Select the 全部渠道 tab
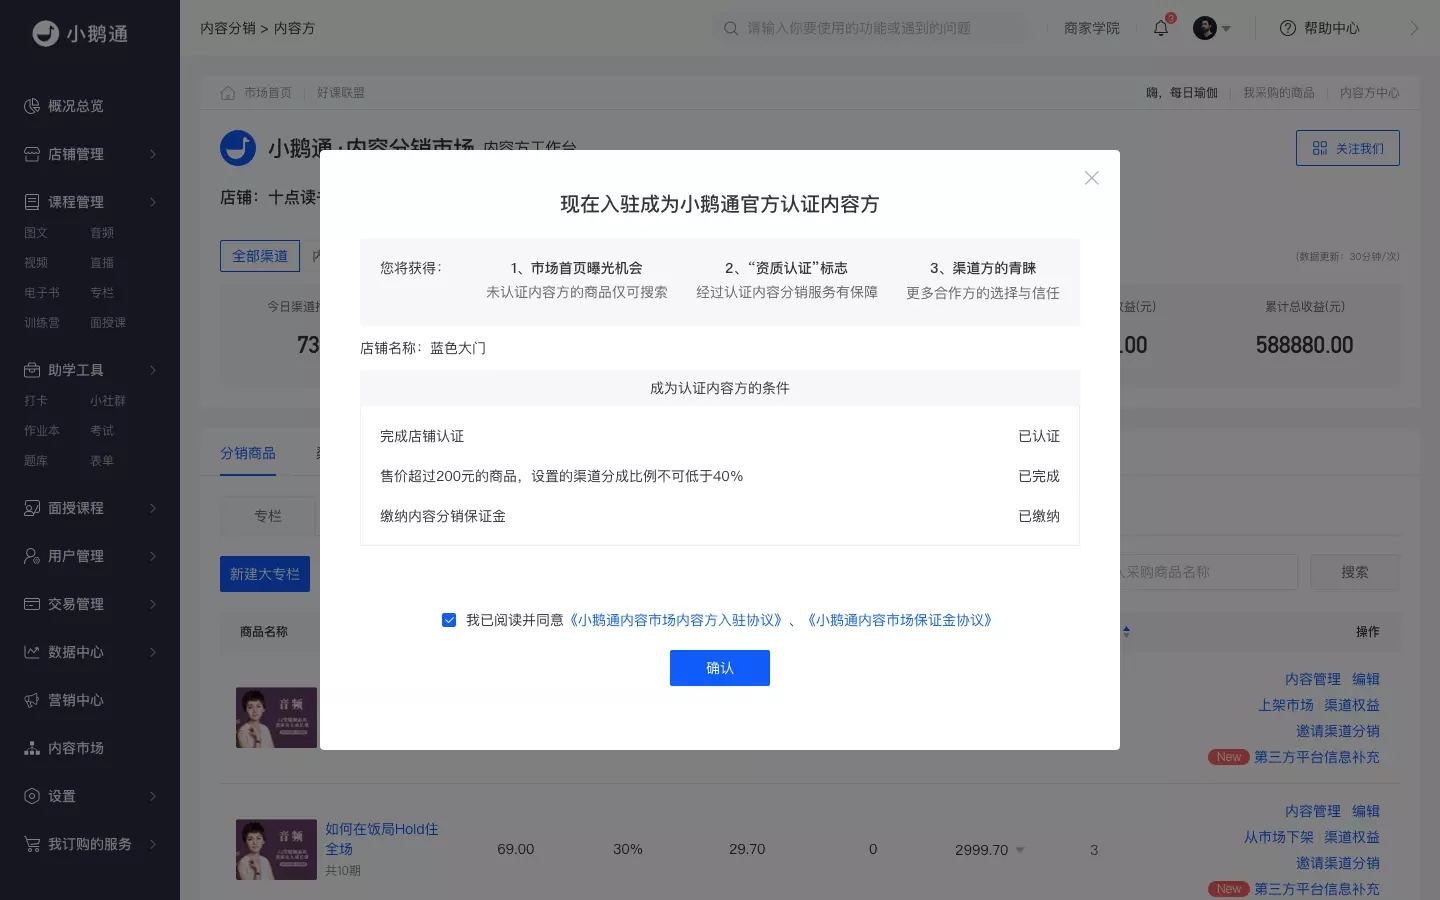This screenshot has width=1440, height=900. pyautogui.click(x=260, y=256)
